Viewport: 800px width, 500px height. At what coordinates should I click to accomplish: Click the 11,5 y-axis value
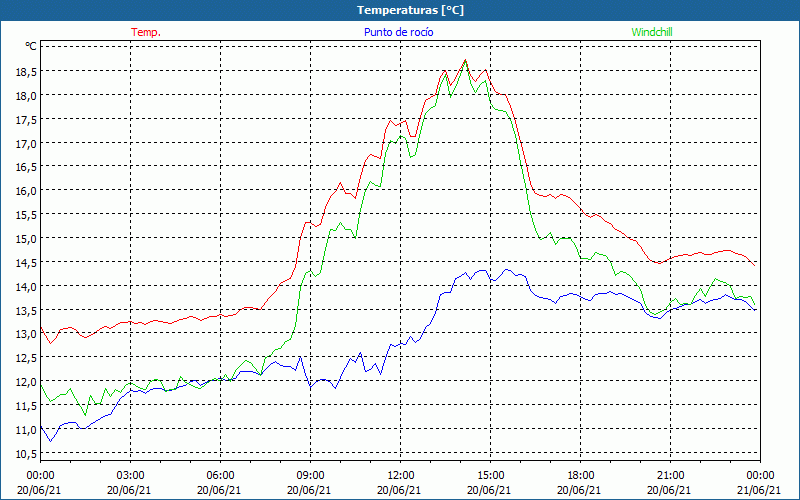click(27, 406)
